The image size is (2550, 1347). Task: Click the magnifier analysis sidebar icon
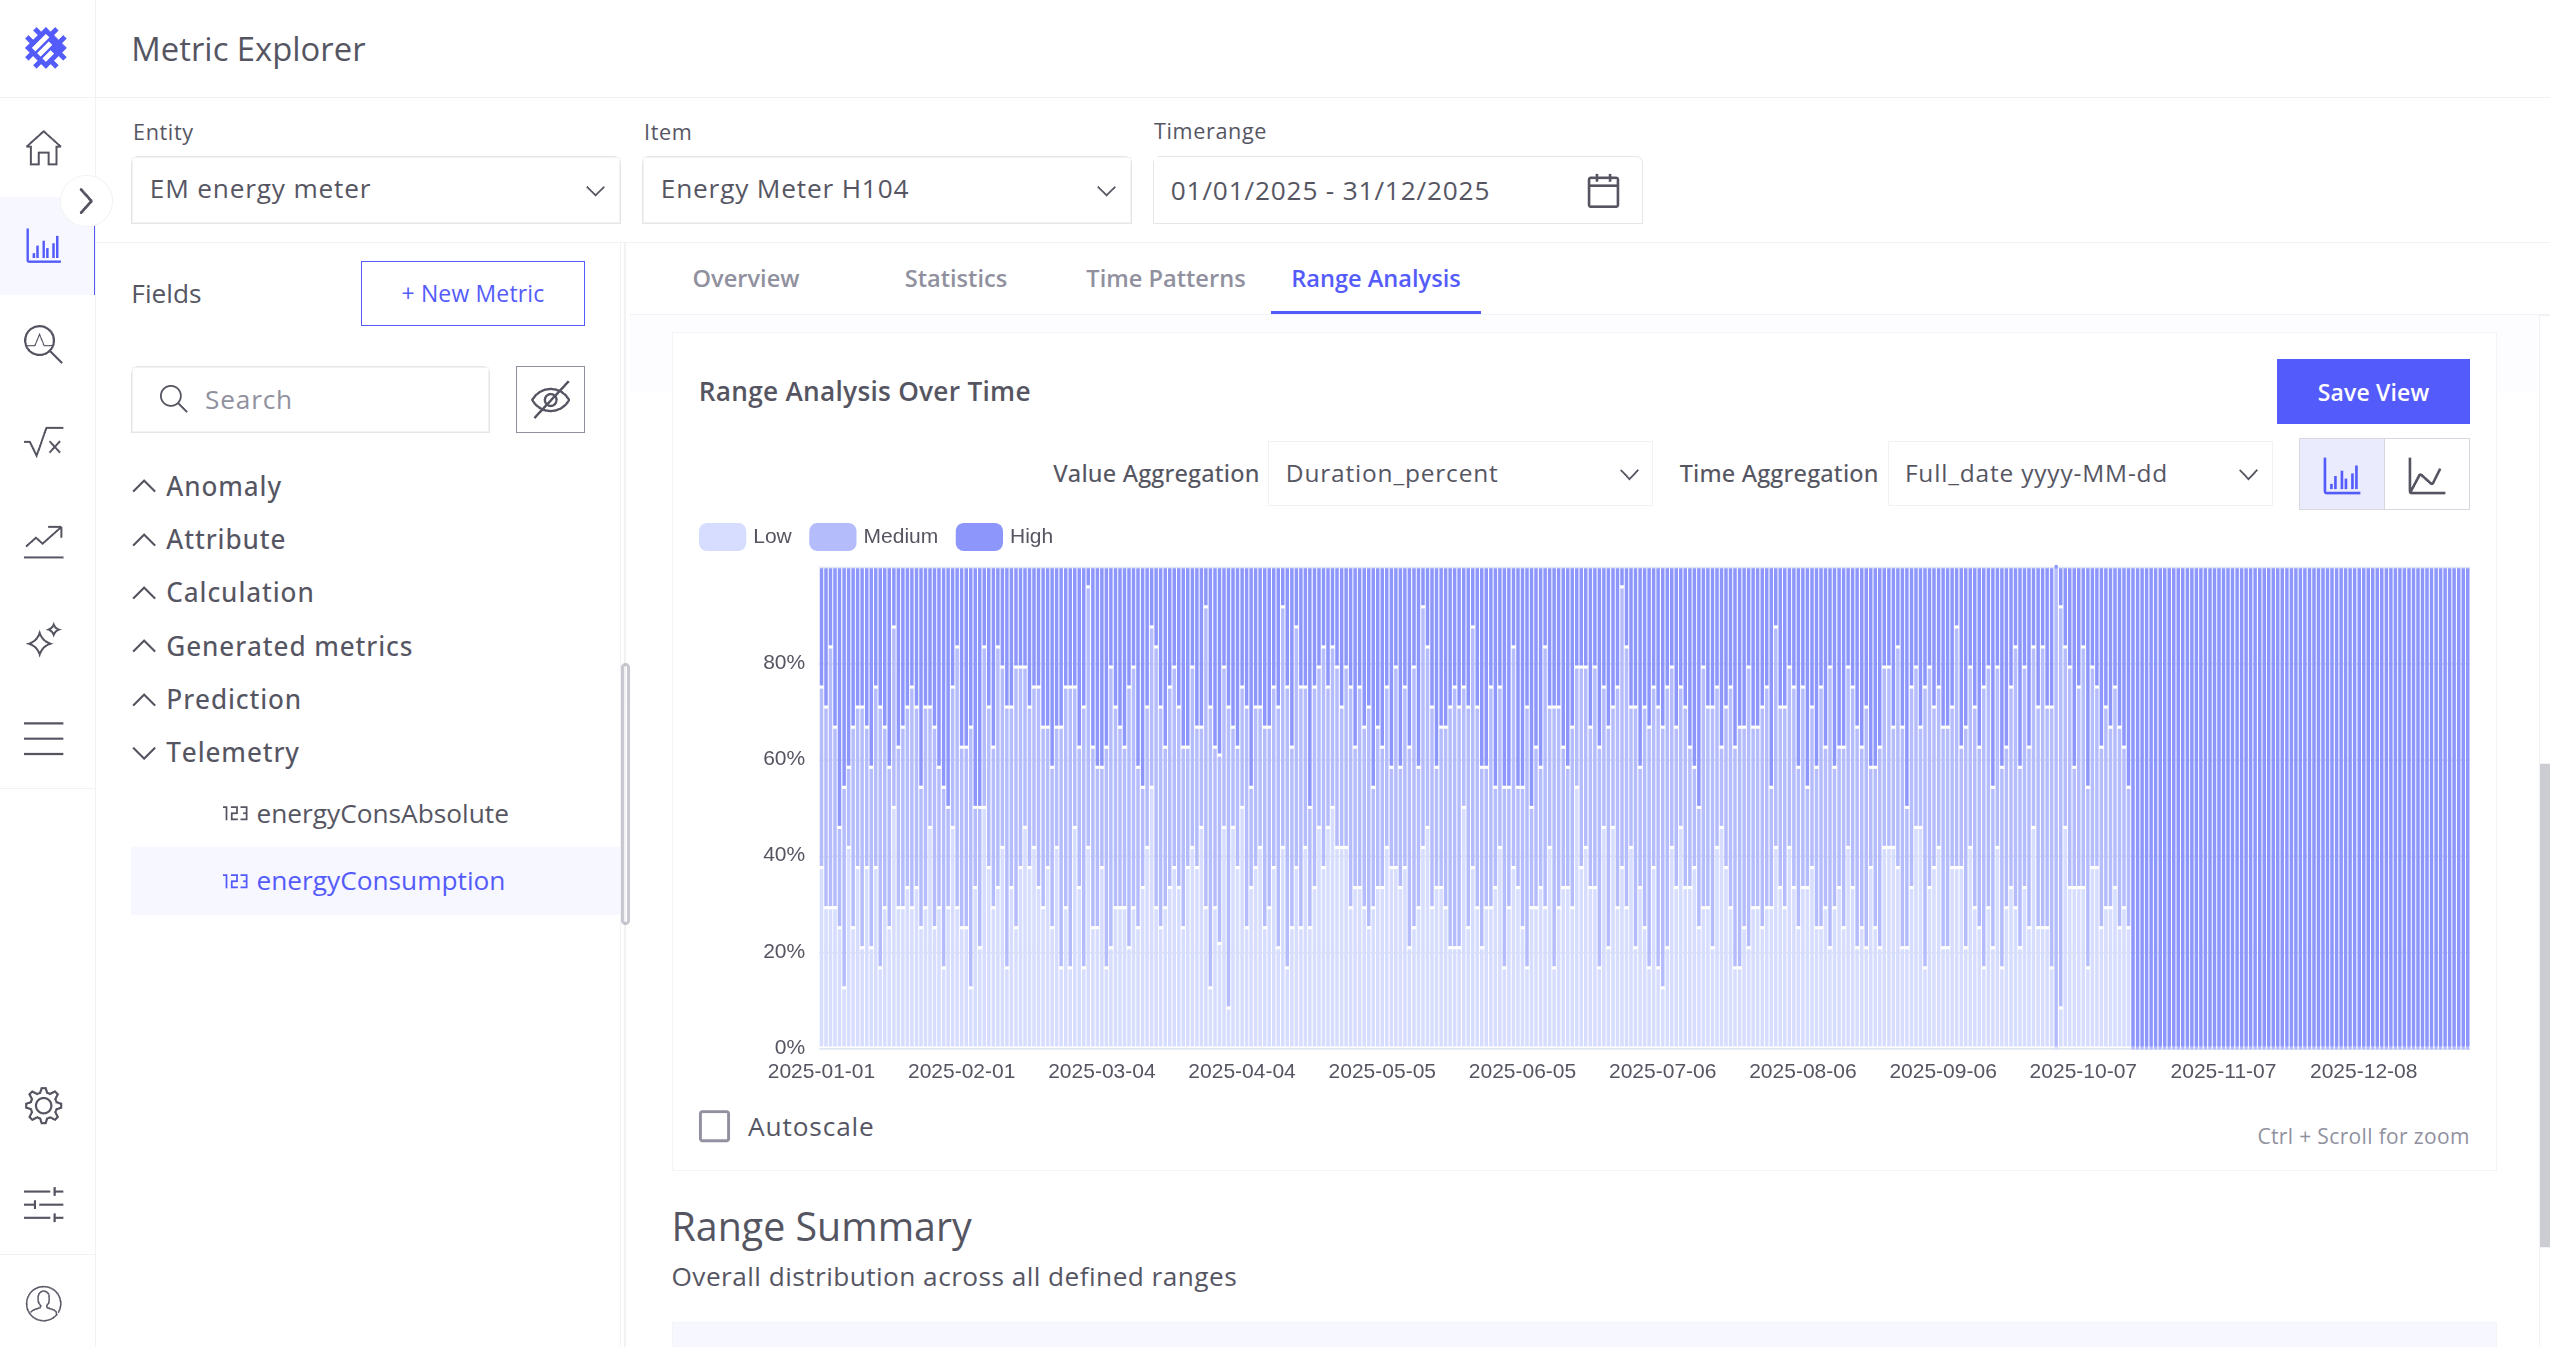tap(43, 344)
